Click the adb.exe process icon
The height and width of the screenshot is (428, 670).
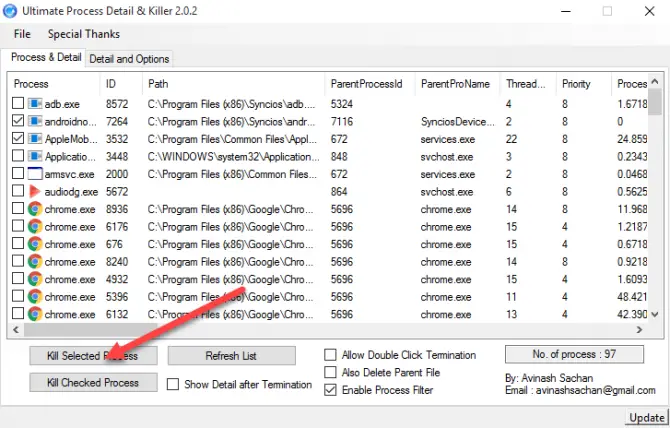(35, 103)
